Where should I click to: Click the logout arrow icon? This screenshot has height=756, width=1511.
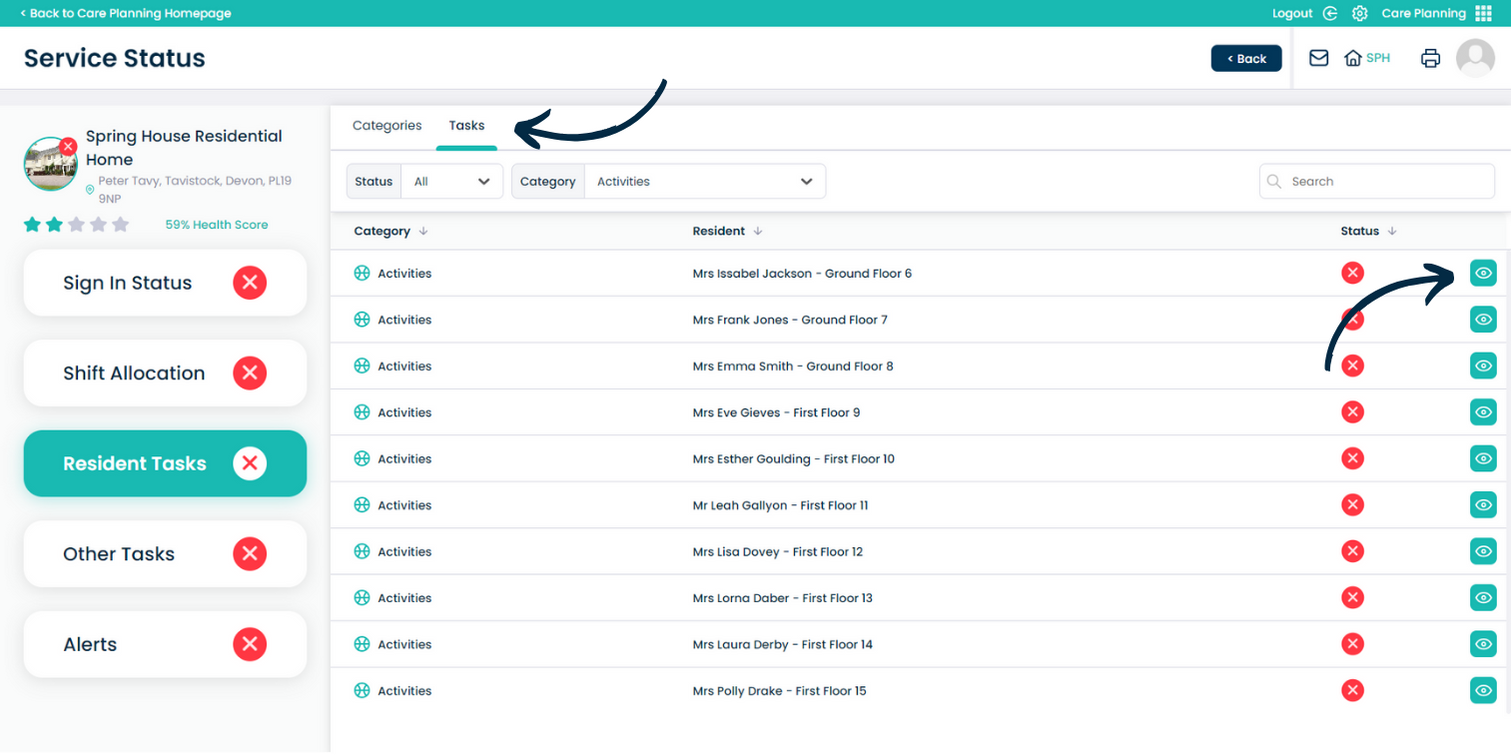click(1330, 13)
